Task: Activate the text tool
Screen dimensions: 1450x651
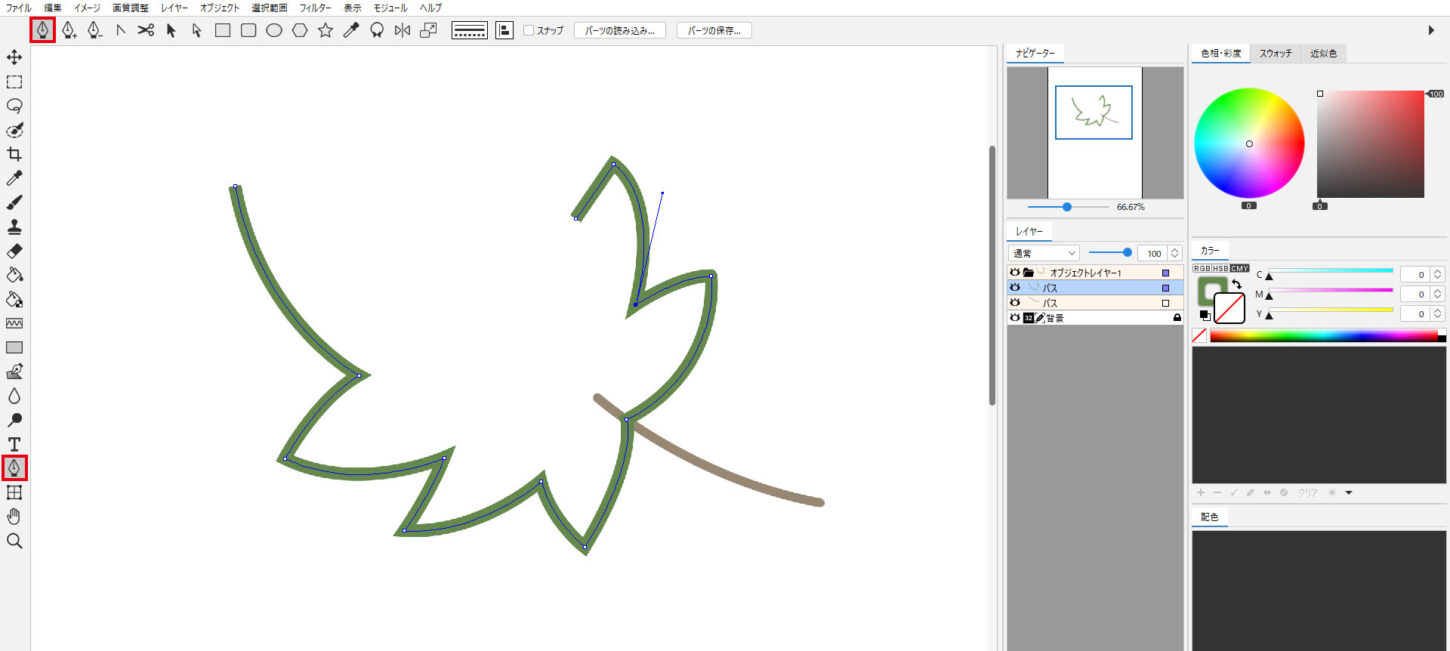Action: tap(15, 443)
